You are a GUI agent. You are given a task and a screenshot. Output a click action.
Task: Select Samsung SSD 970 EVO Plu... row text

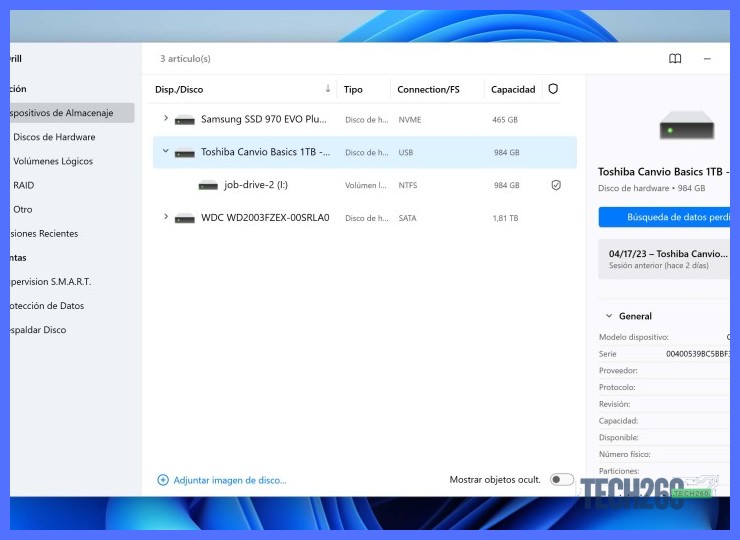263,119
